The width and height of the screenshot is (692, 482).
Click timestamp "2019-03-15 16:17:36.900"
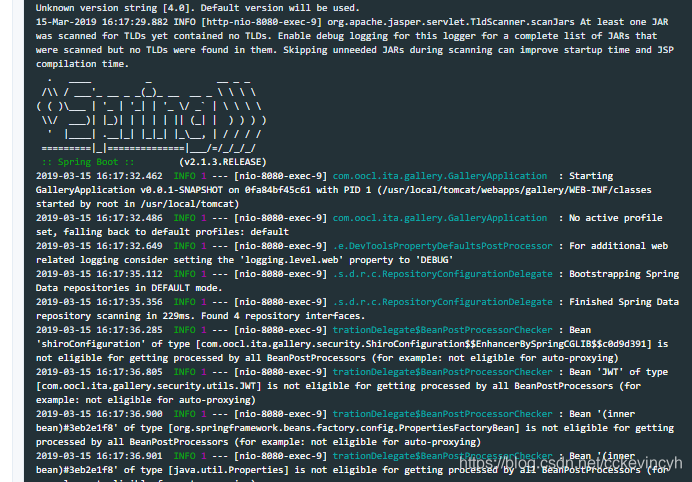[99, 414]
